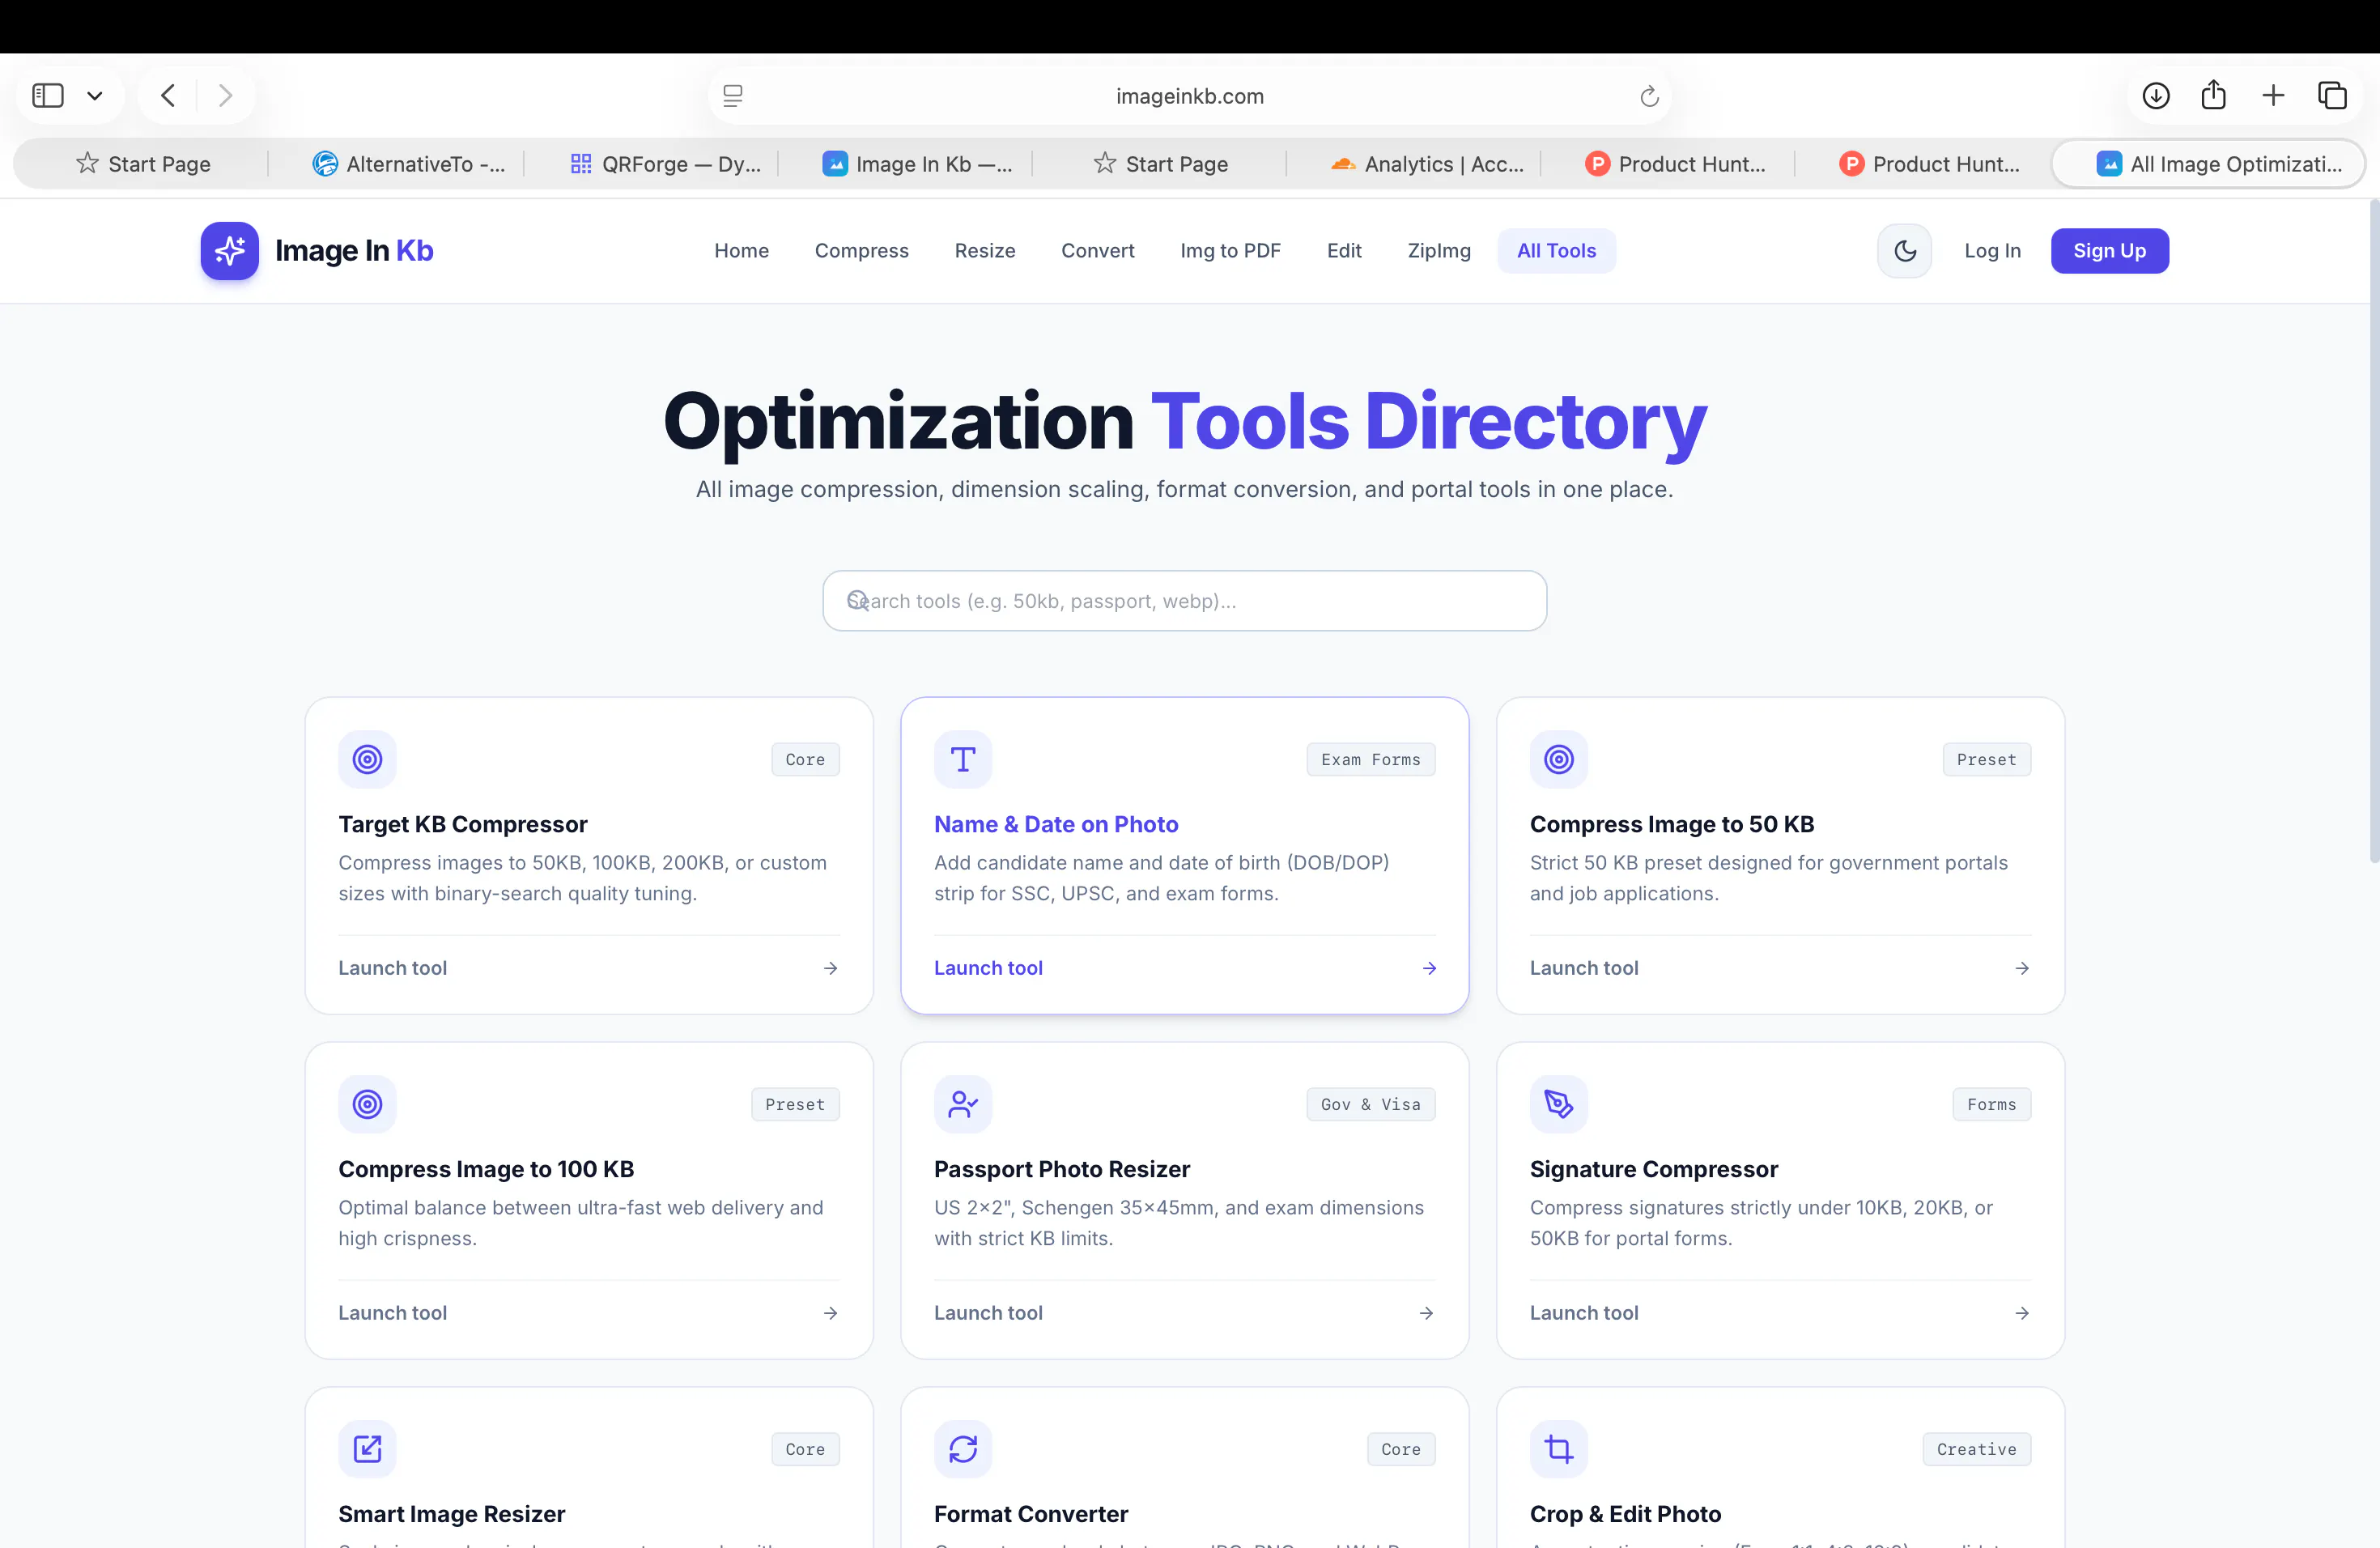Click the Image In Kb brand name text
This screenshot has height=1548, width=2380.
tap(354, 251)
